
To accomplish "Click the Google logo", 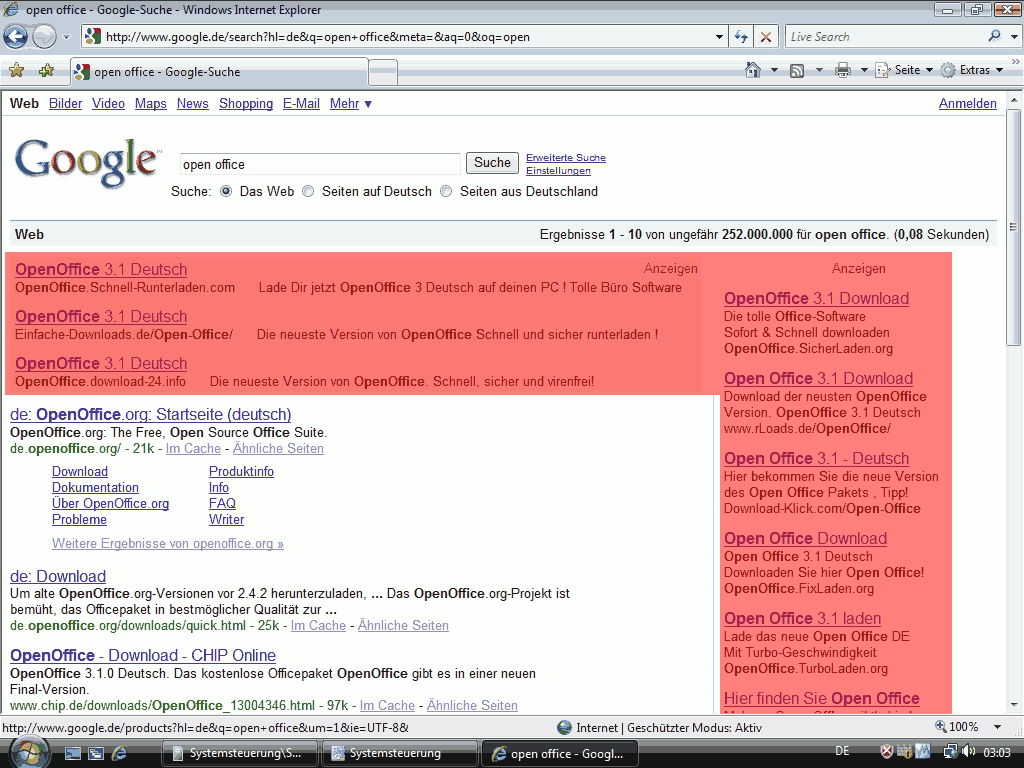I will [x=88, y=162].
